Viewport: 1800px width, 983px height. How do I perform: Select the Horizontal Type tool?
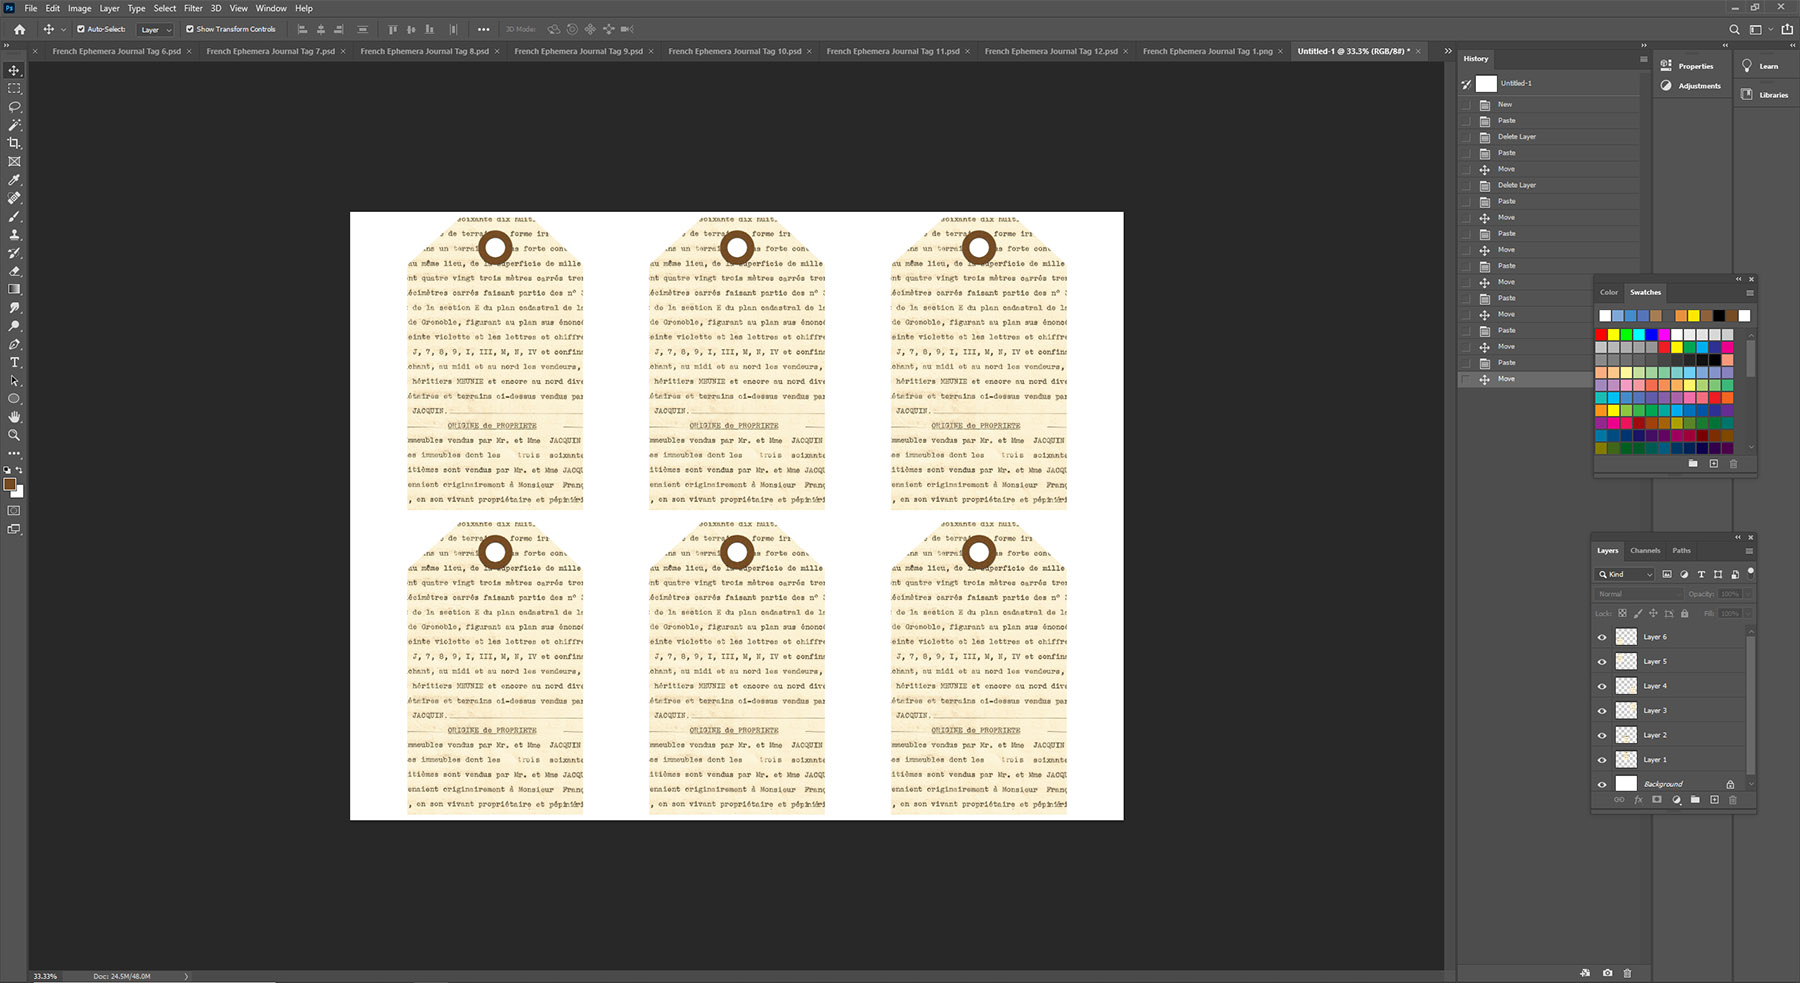[x=14, y=362]
